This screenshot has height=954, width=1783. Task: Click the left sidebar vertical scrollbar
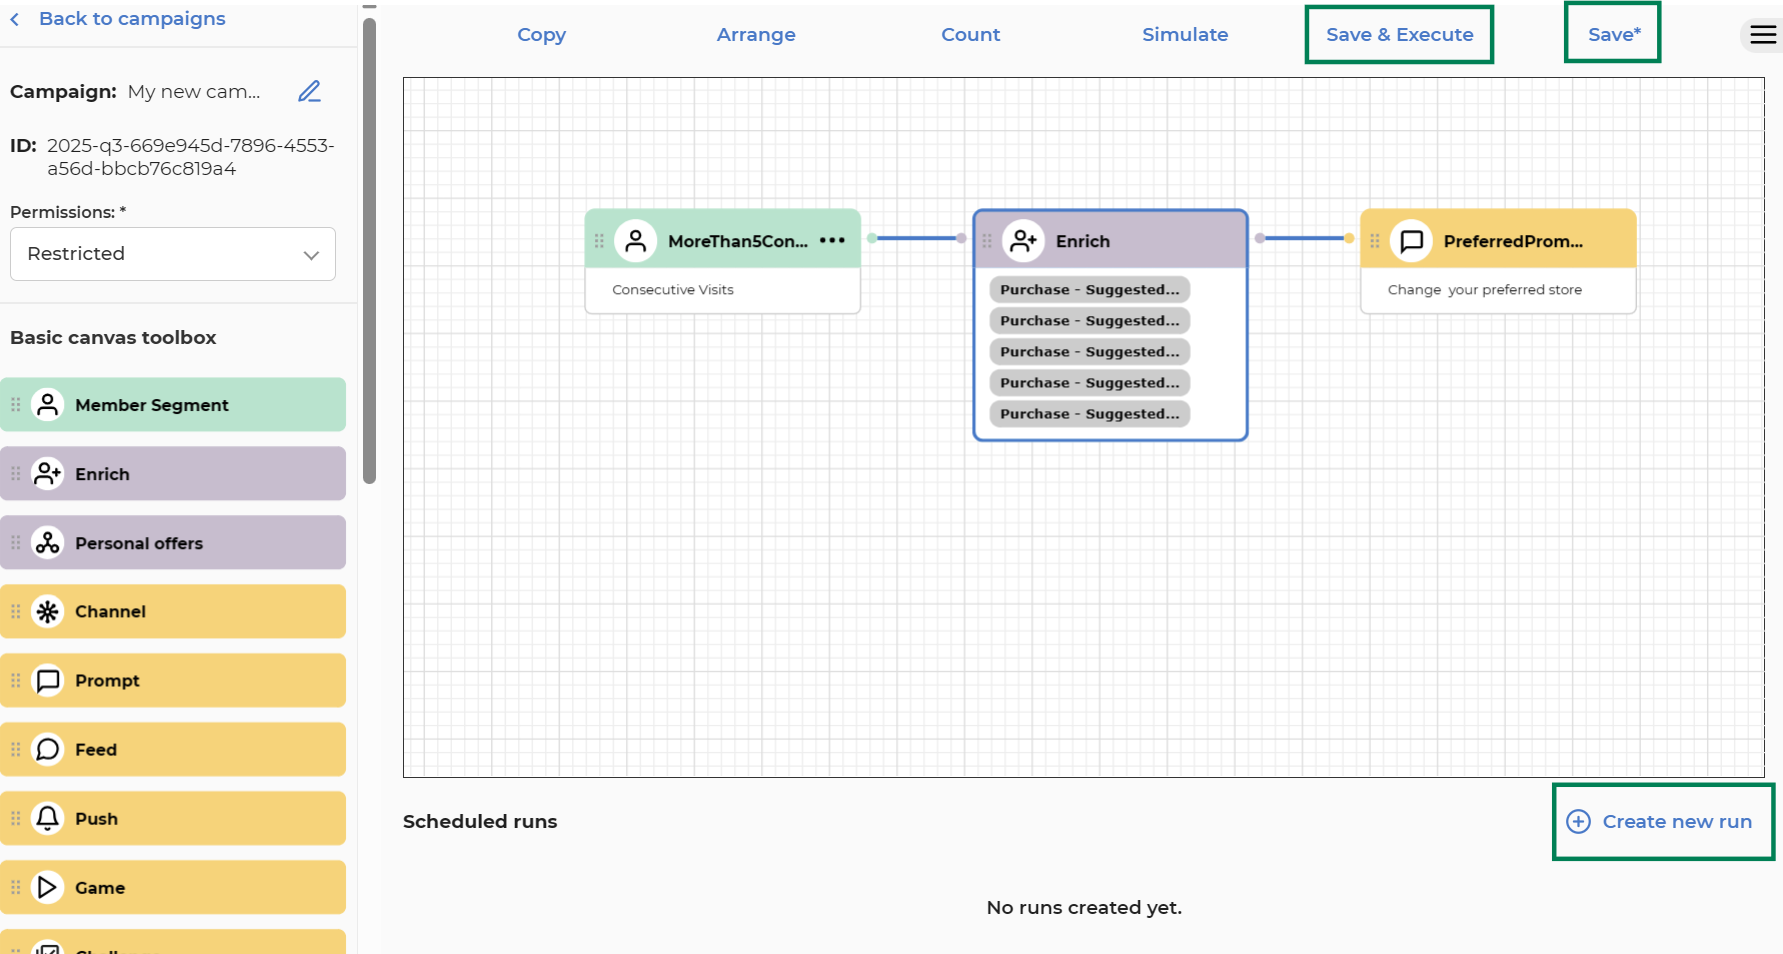pos(369,250)
